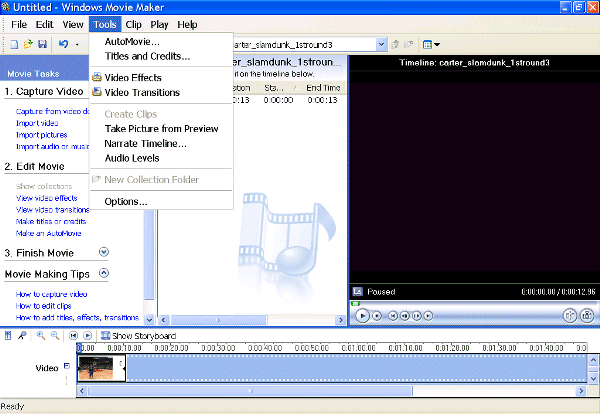Screen dimensions: 600x414
Task: Click View video effects link
Action: pyautogui.click(x=46, y=198)
